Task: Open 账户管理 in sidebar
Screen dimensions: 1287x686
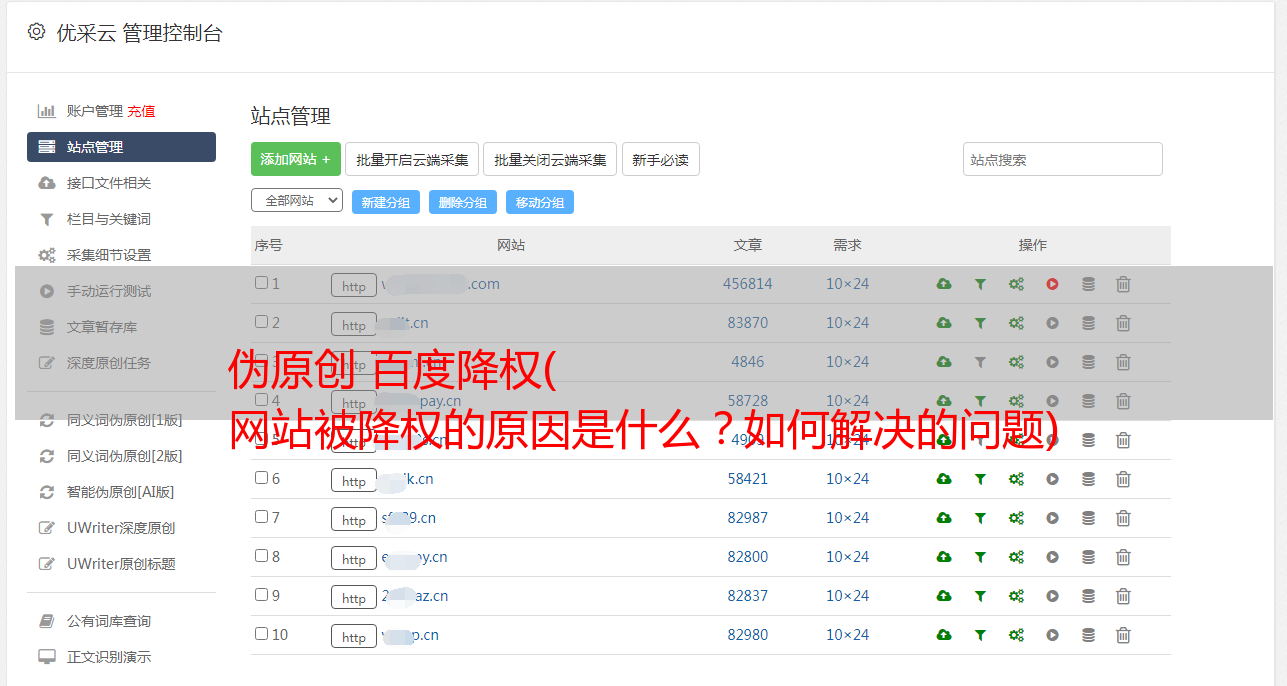Action: (x=95, y=111)
